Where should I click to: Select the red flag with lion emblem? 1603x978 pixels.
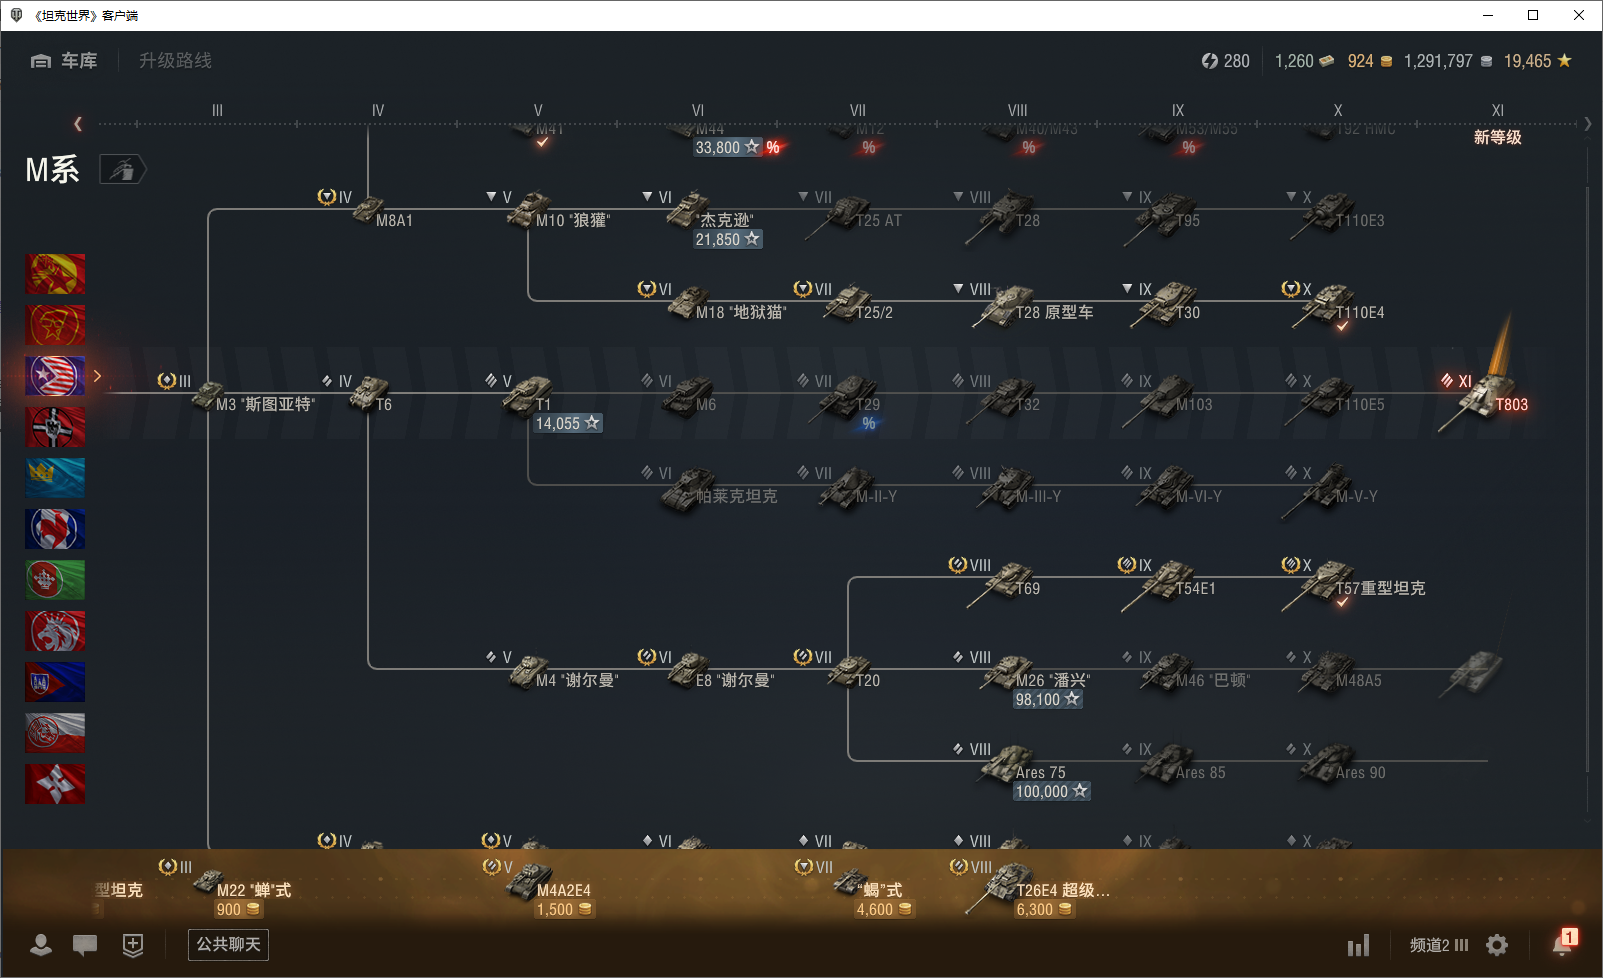[x=55, y=631]
